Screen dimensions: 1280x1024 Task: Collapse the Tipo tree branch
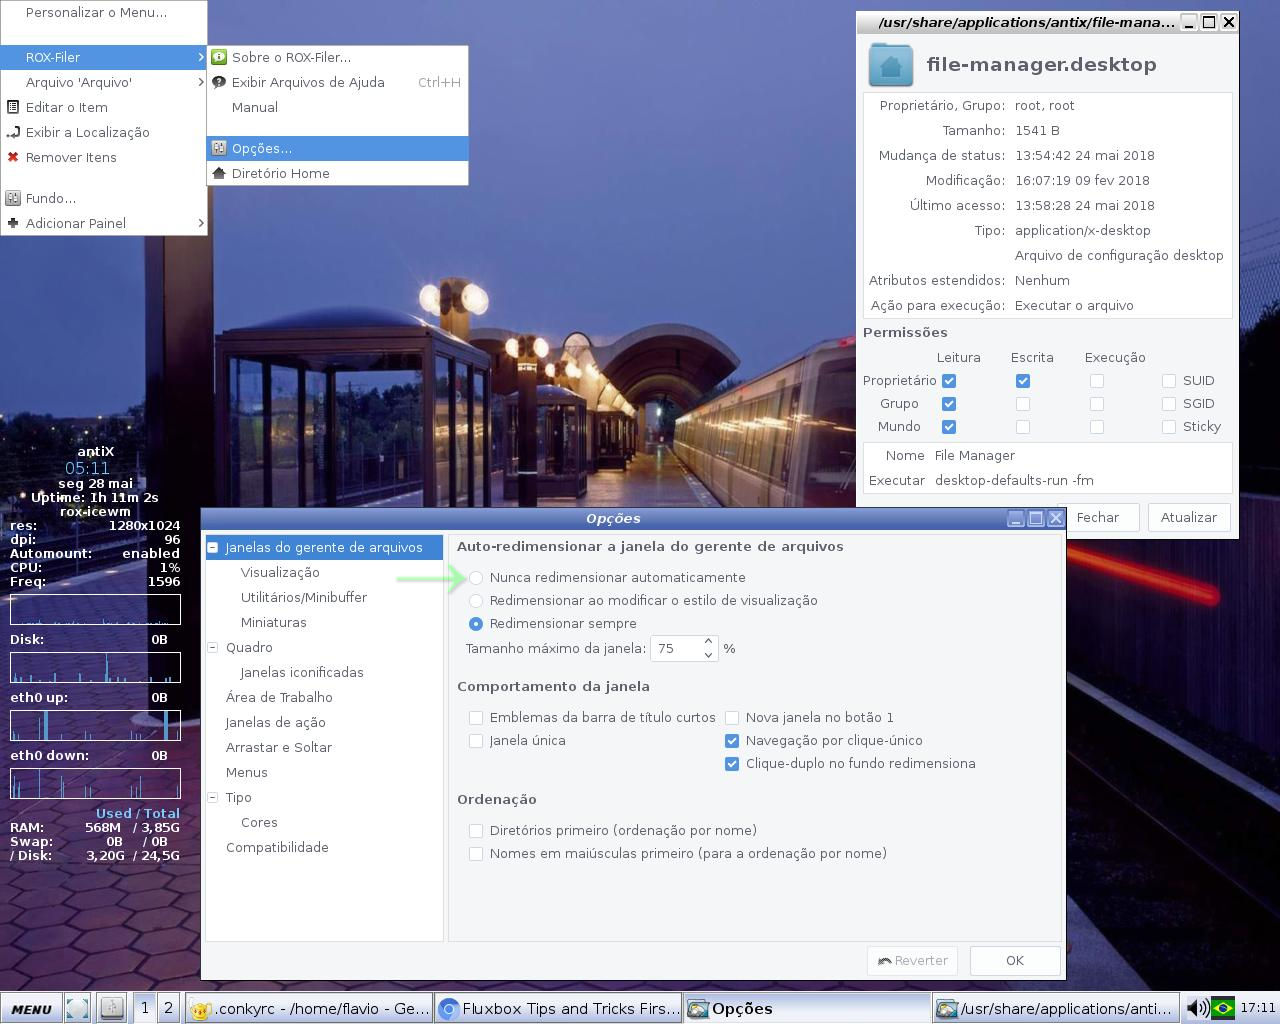pyautogui.click(x=212, y=797)
